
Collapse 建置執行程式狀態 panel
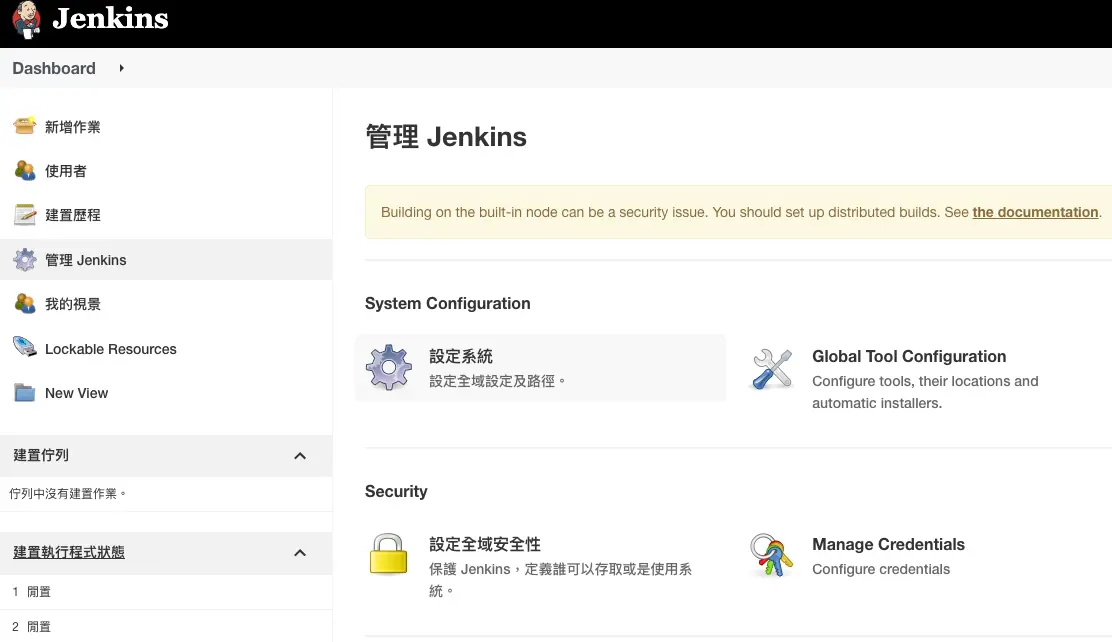[x=299, y=552]
